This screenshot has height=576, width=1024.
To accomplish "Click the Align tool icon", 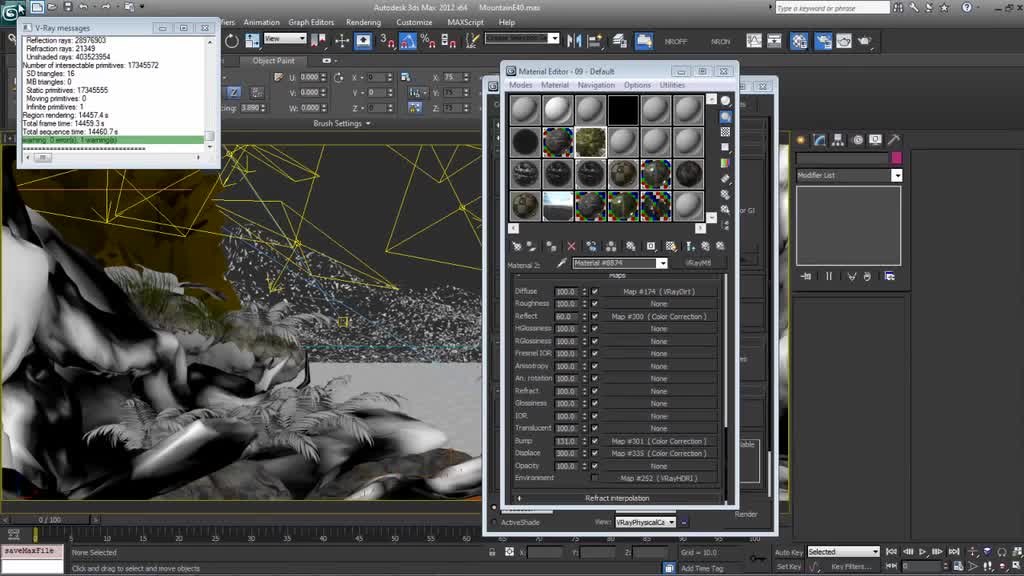I will [x=595, y=41].
